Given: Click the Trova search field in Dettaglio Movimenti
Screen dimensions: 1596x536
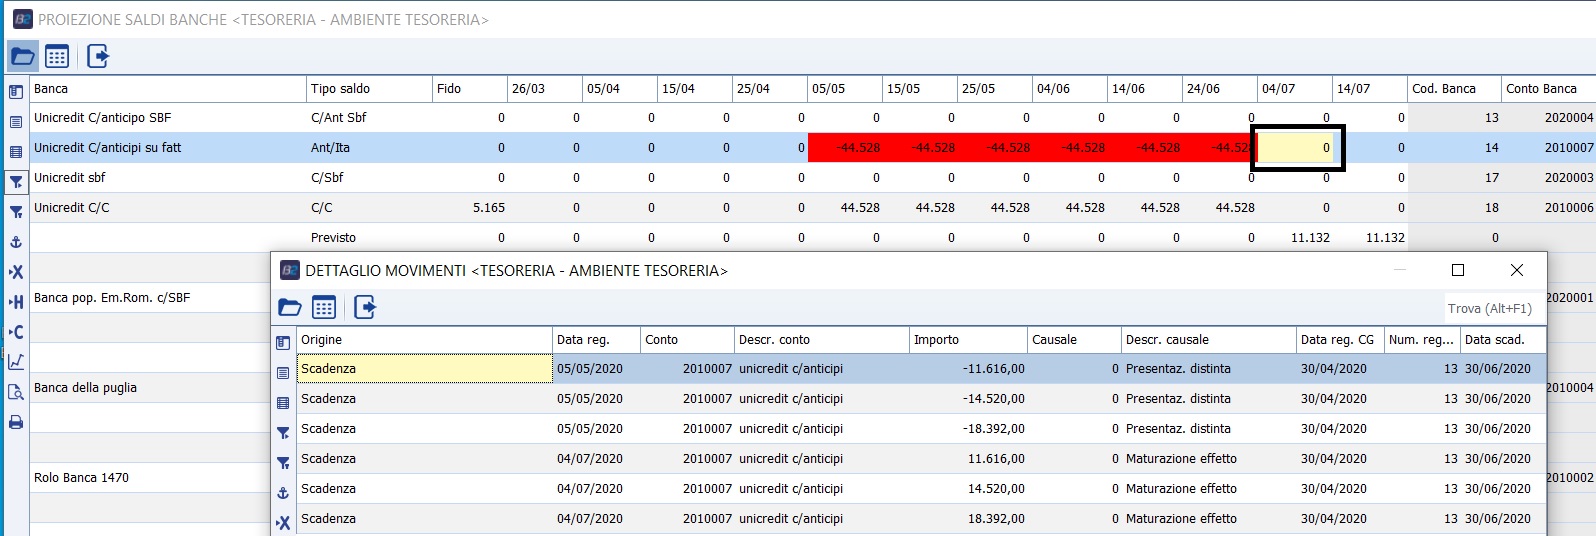Looking at the screenshot, I should pyautogui.click(x=1490, y=309).
